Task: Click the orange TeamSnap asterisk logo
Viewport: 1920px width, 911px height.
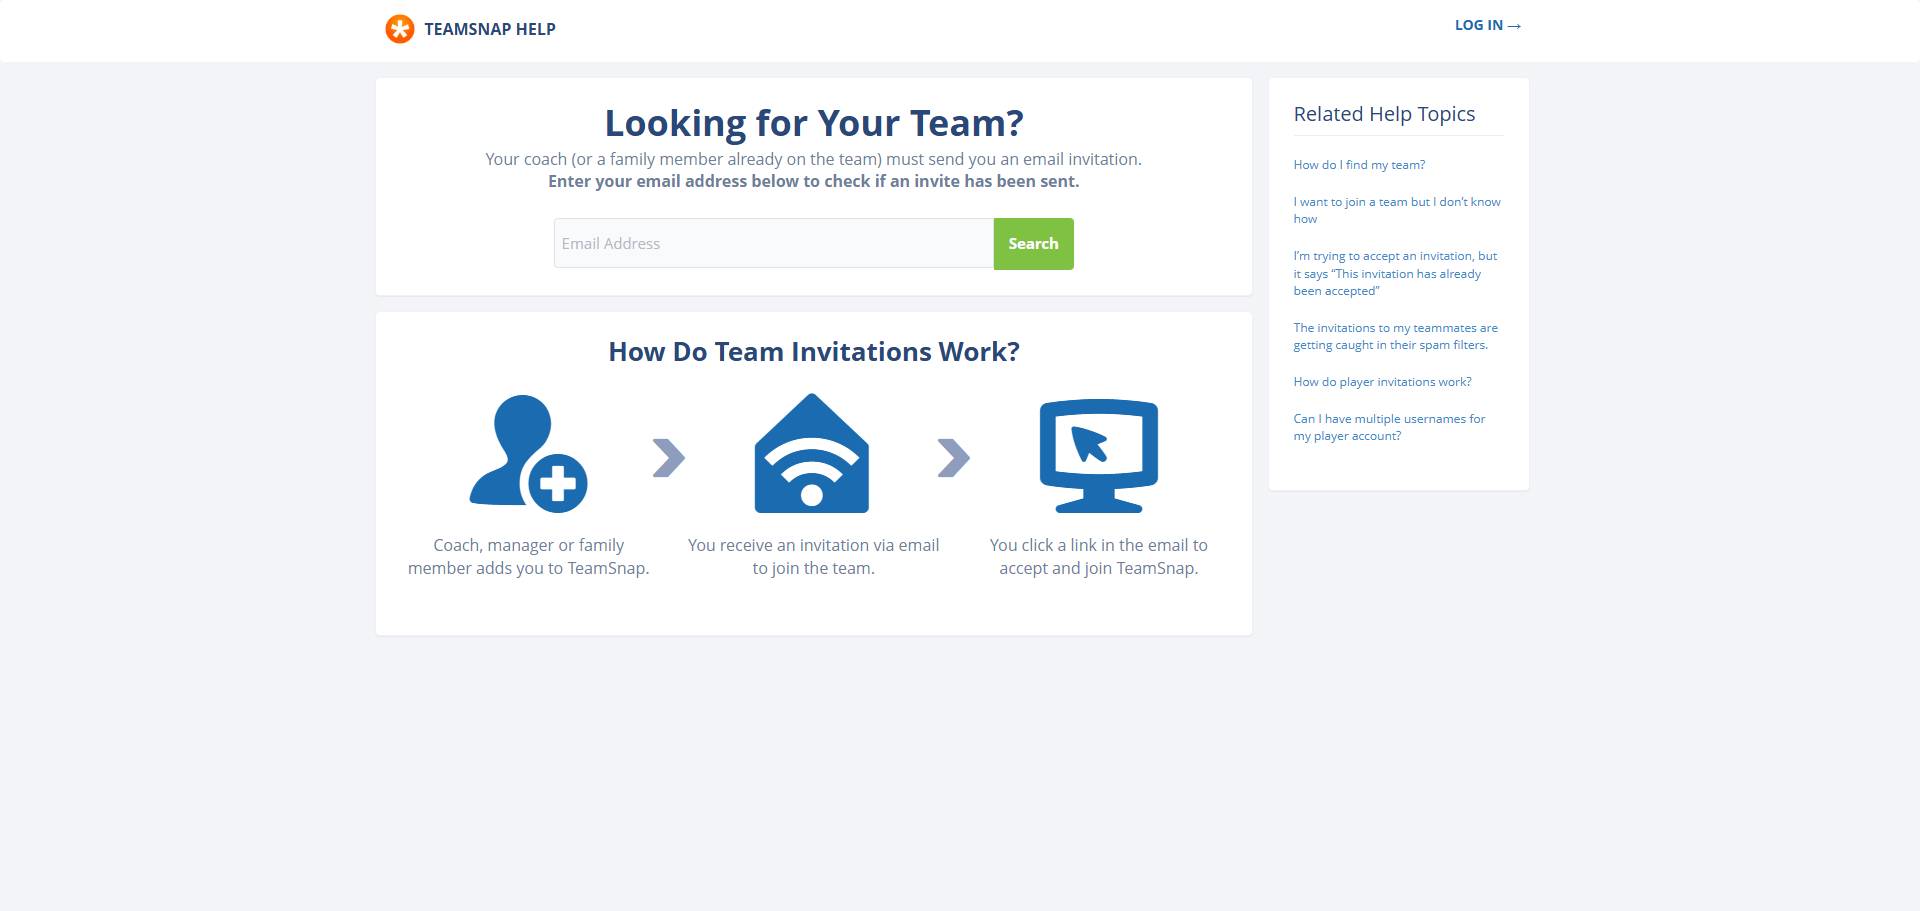Action: click(x=399, y=29)
